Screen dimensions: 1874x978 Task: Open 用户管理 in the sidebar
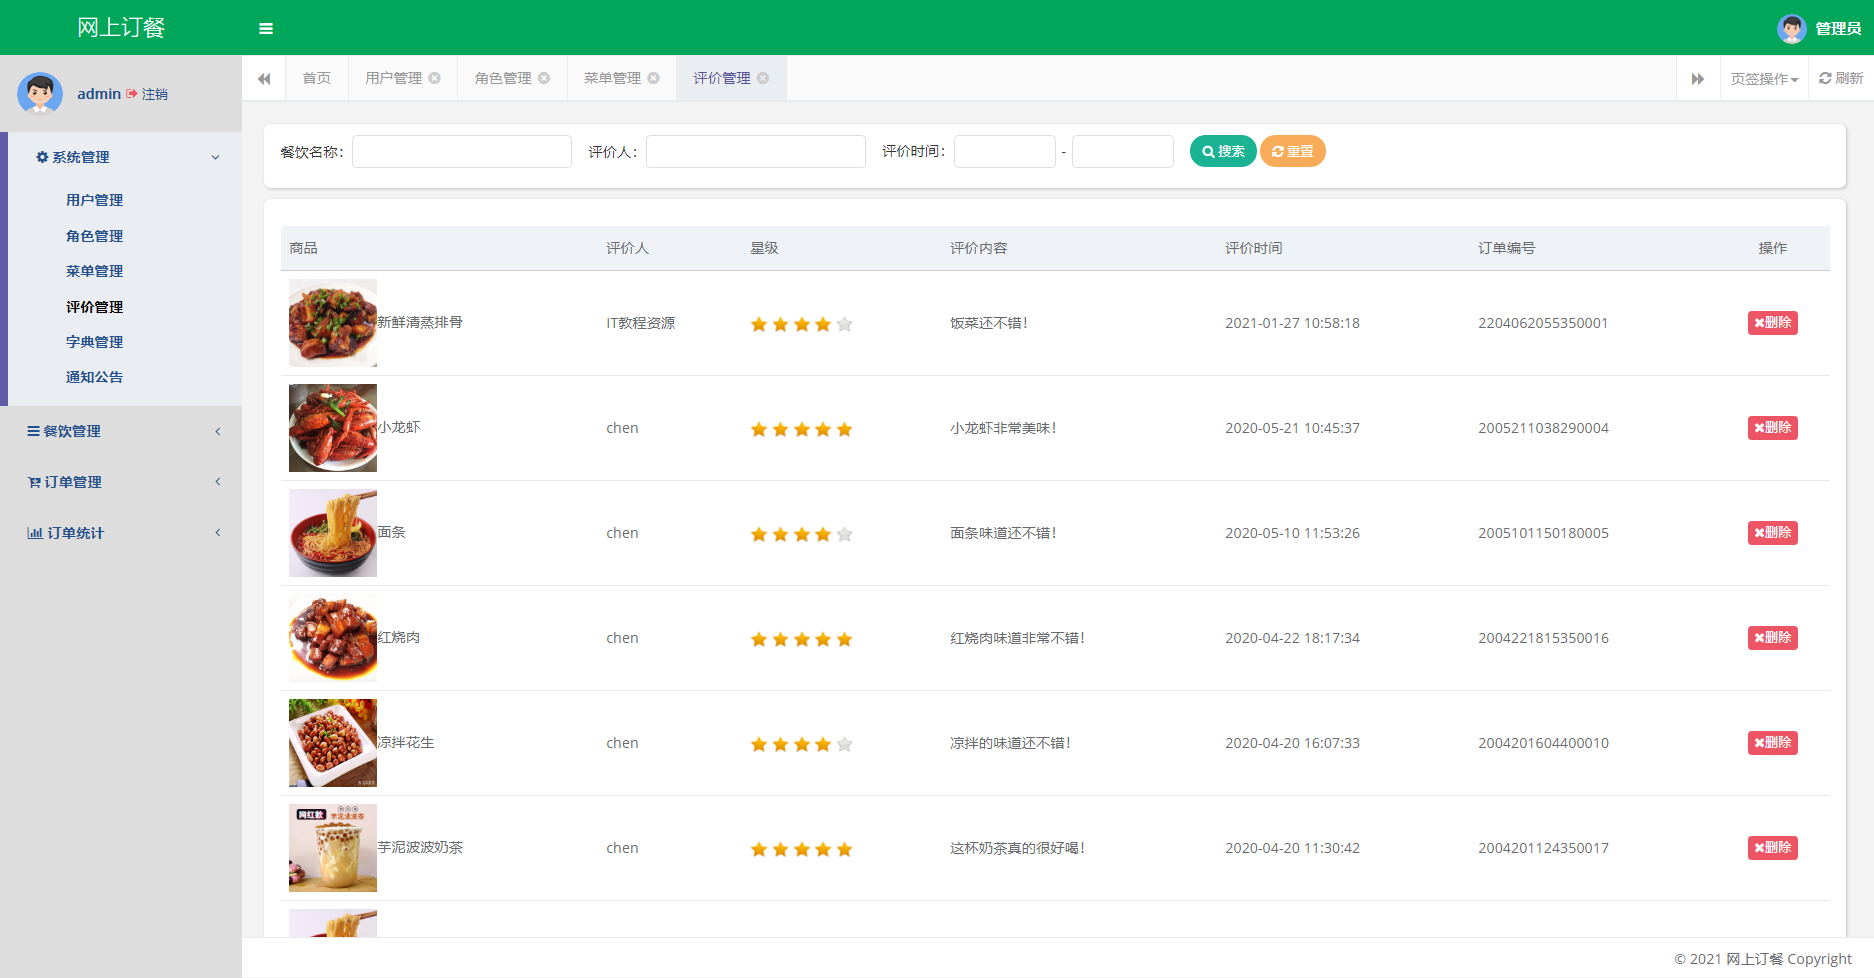(94, 200)
